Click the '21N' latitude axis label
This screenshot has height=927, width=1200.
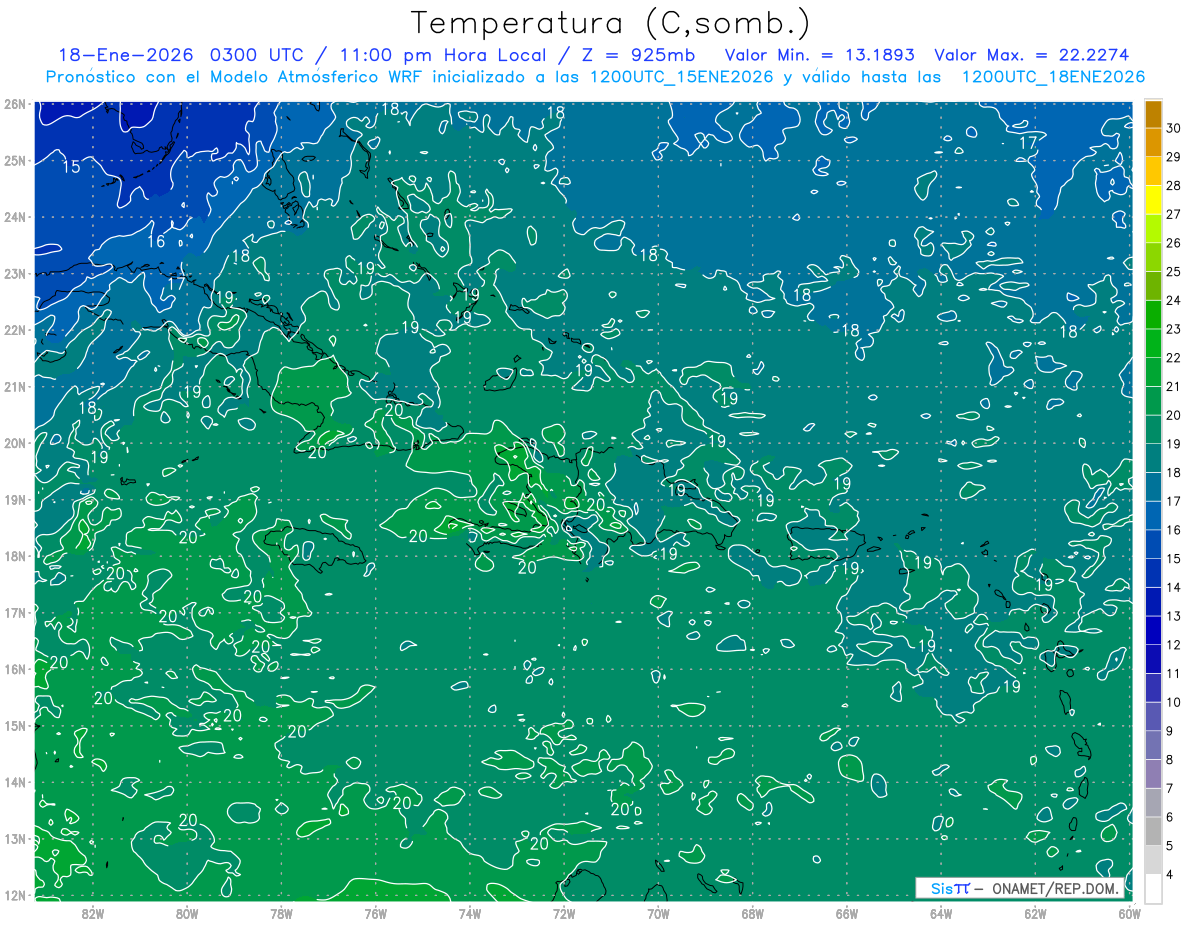pyautogui.click(x=15, y=386)
